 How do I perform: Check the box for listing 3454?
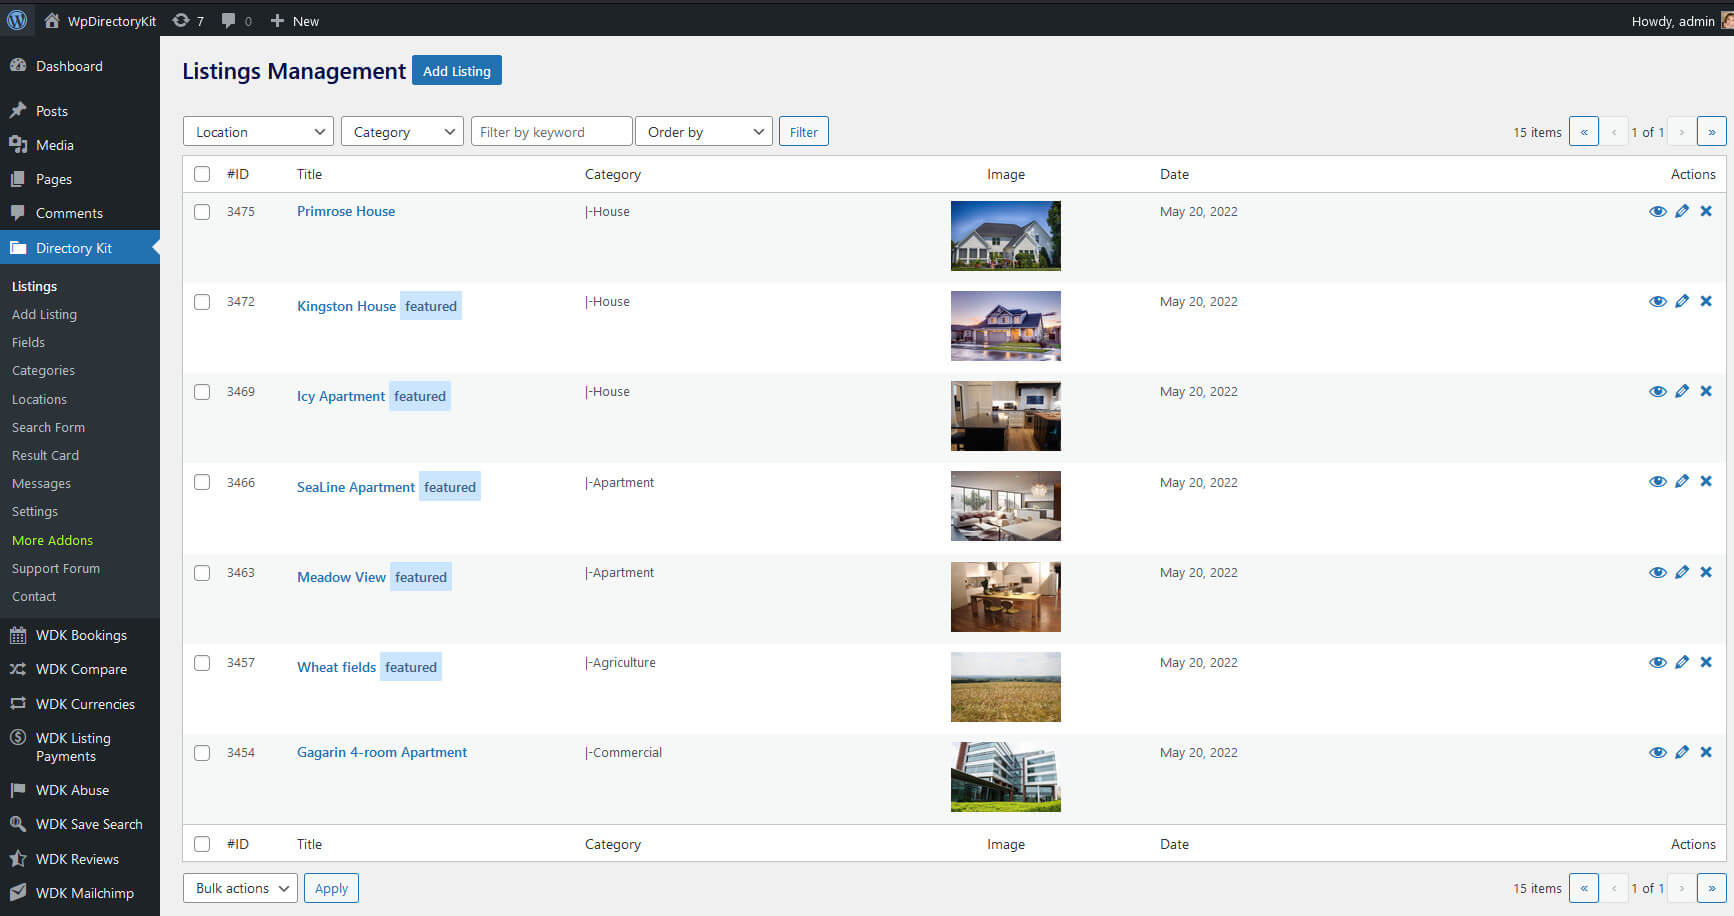202,753
